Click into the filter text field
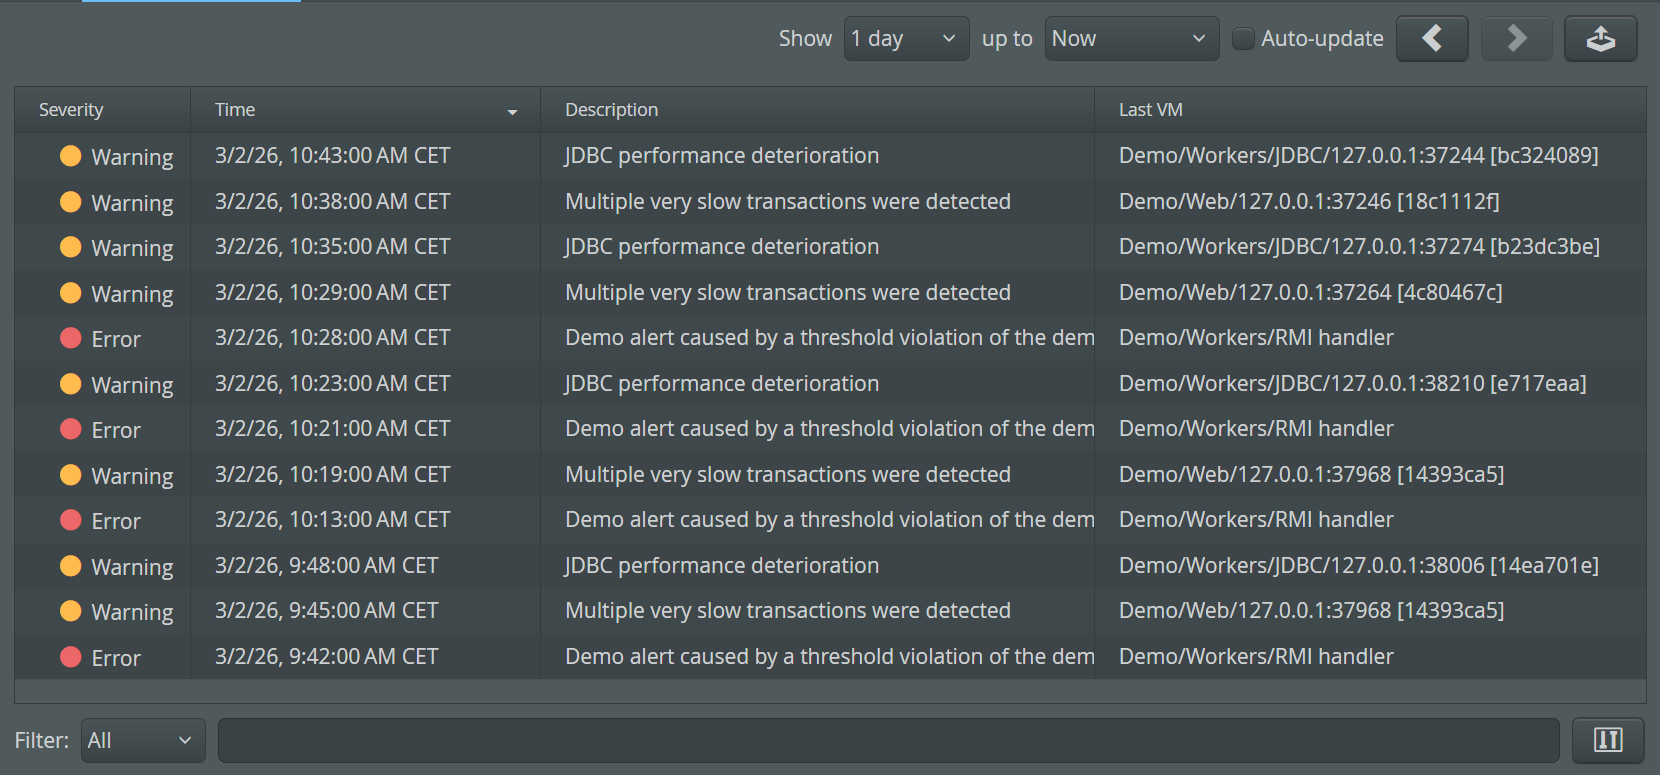The width and height of the screenshot is (1660, 775). point(888,741)
